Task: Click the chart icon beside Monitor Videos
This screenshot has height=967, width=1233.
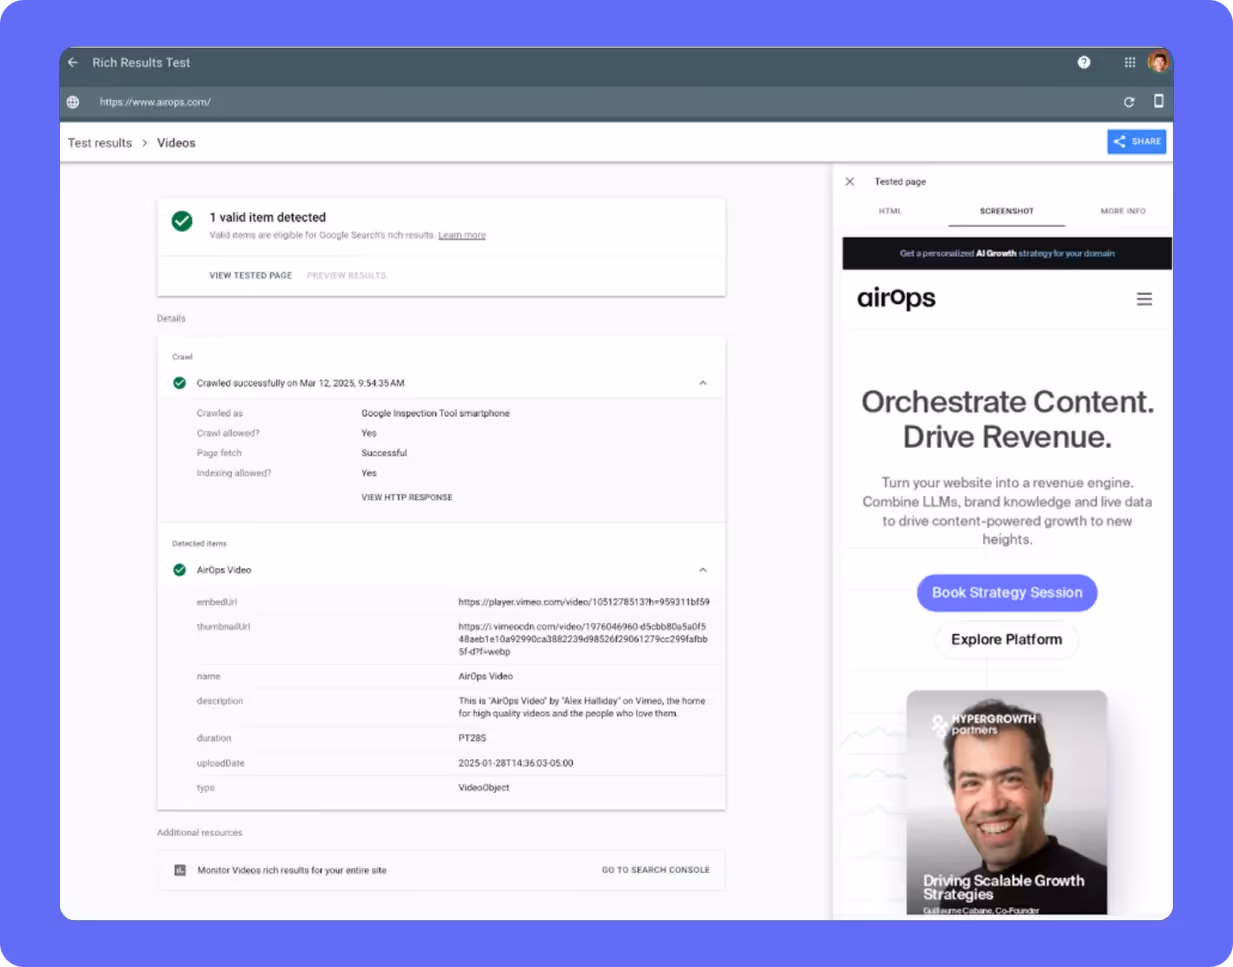Action: pyautogui.click(x=180, y=870)
